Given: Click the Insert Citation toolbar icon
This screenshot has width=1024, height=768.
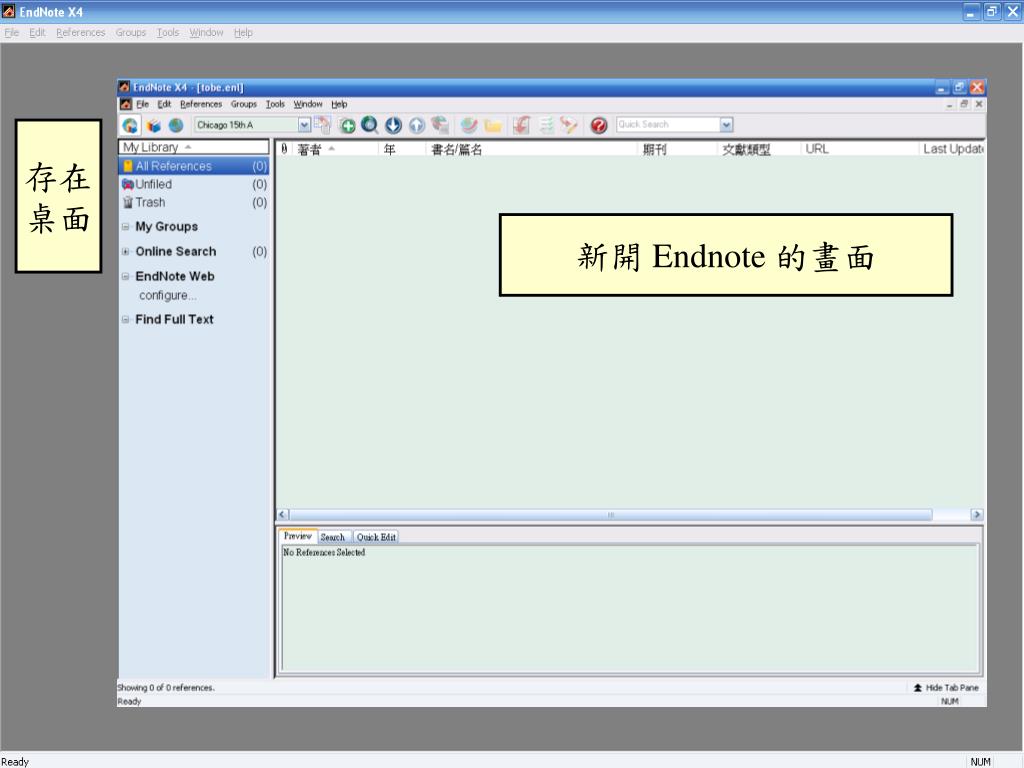Looking at the screenshot, I should click(521, 125).
